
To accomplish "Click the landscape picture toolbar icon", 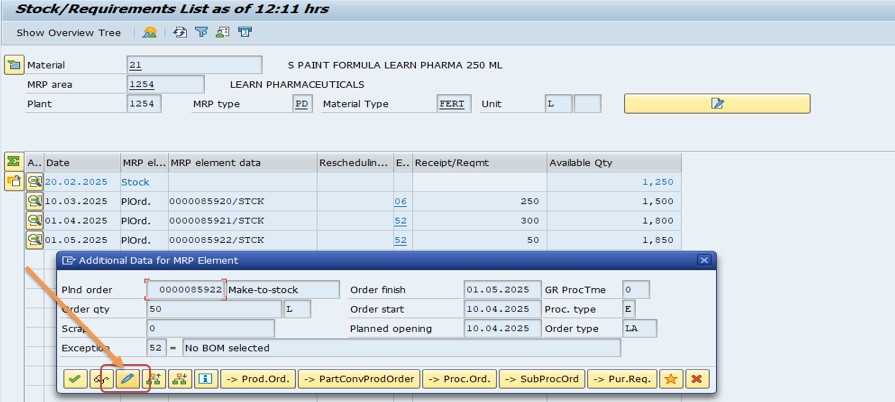I will (x=150, y=33).
